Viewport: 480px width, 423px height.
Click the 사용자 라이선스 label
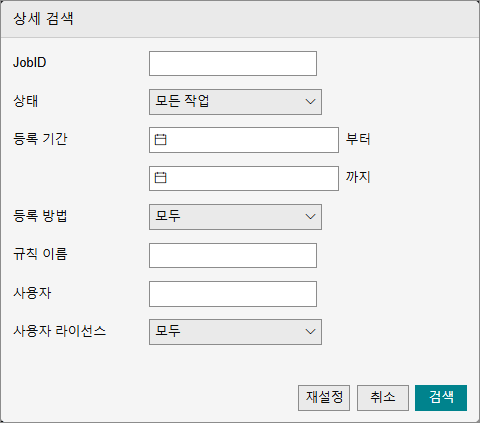tap(60, 331)
